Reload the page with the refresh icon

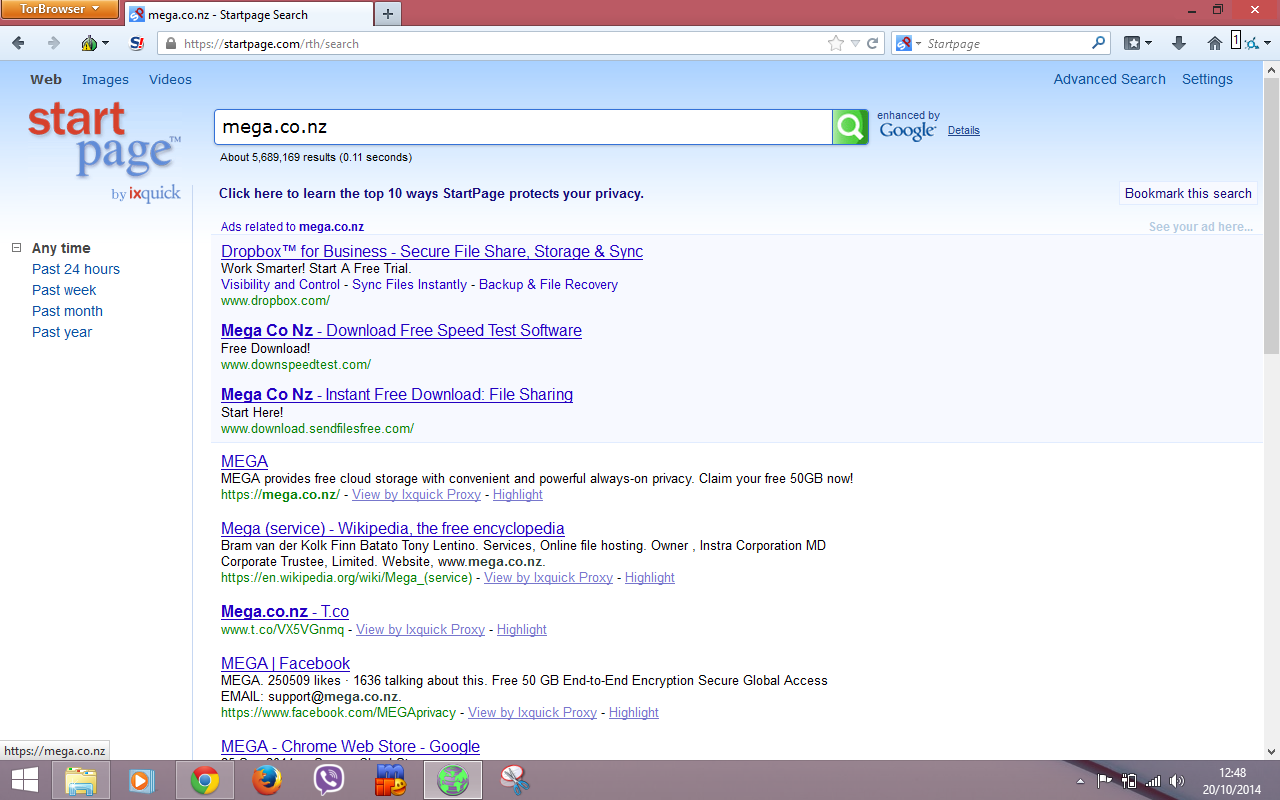coord(873,43)
